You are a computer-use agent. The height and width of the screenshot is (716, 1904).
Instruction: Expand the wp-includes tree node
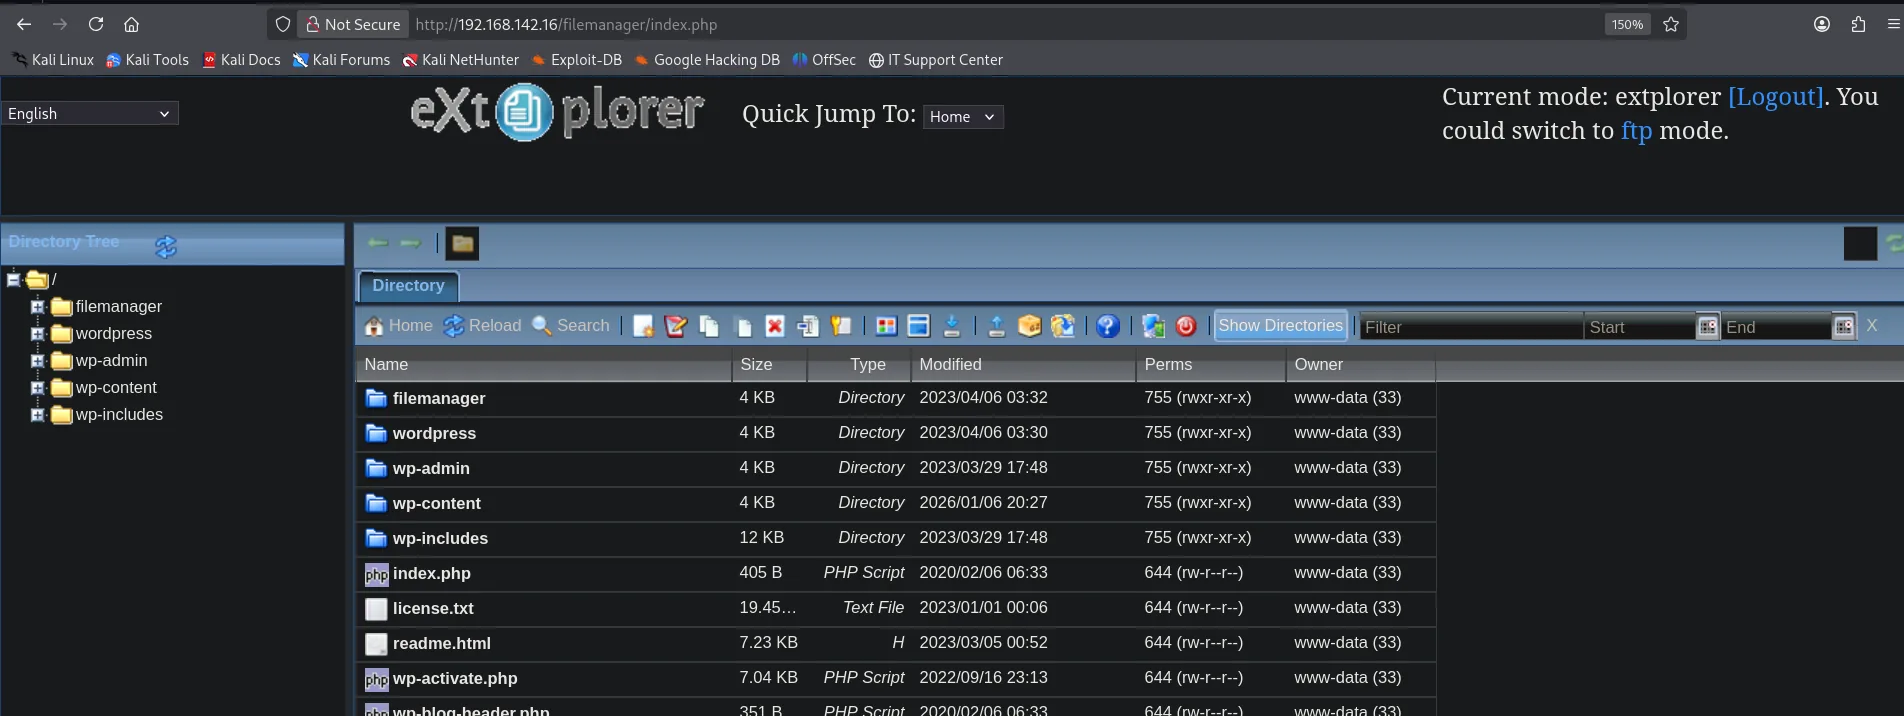click(x=37, y=415)
